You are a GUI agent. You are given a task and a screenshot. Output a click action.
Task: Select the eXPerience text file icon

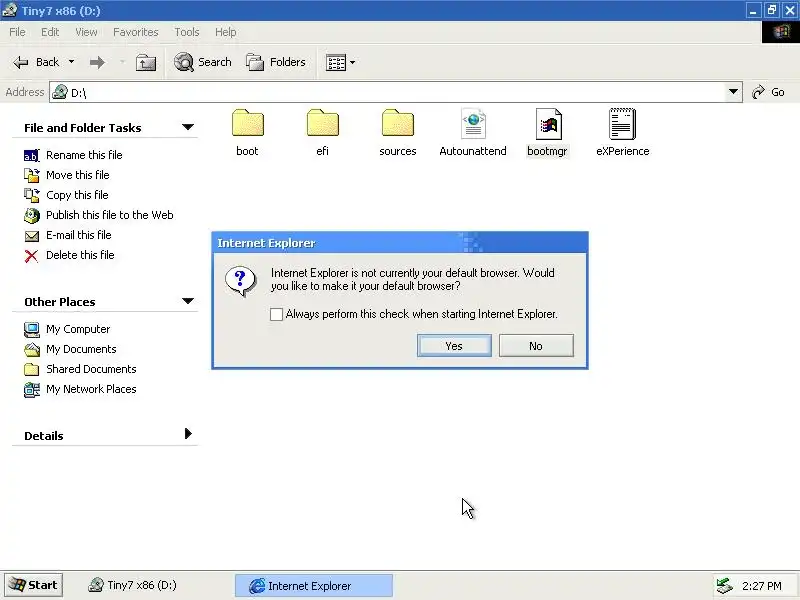point(622,123)
